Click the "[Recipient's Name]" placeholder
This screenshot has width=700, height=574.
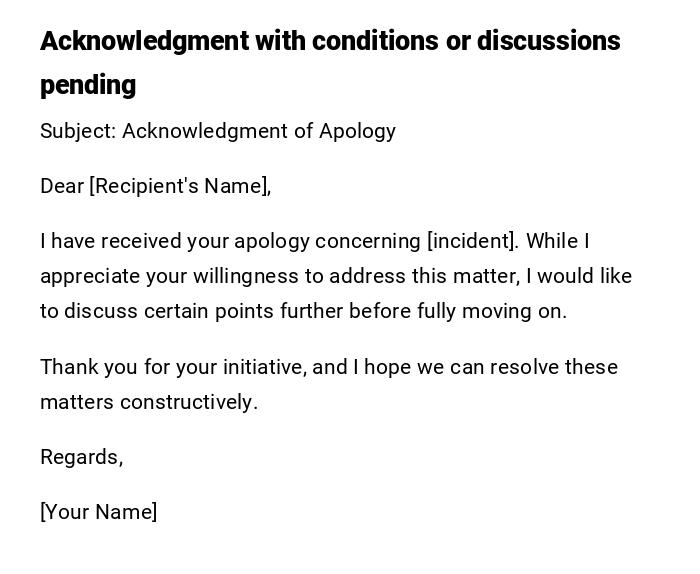[180, 186]
